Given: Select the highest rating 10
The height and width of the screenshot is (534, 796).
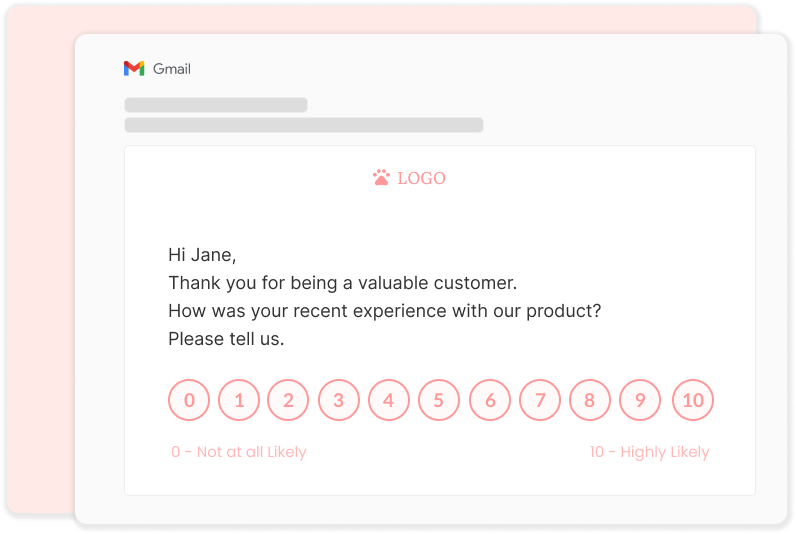Looking at the screenshot, I should 693,400.
